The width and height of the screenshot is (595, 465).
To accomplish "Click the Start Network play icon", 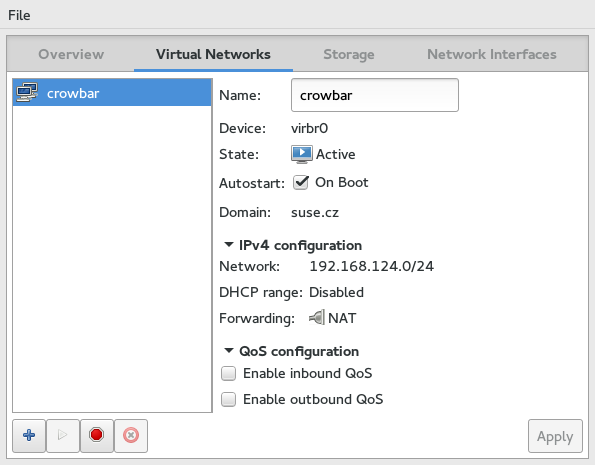I will (x=63, y=435).
